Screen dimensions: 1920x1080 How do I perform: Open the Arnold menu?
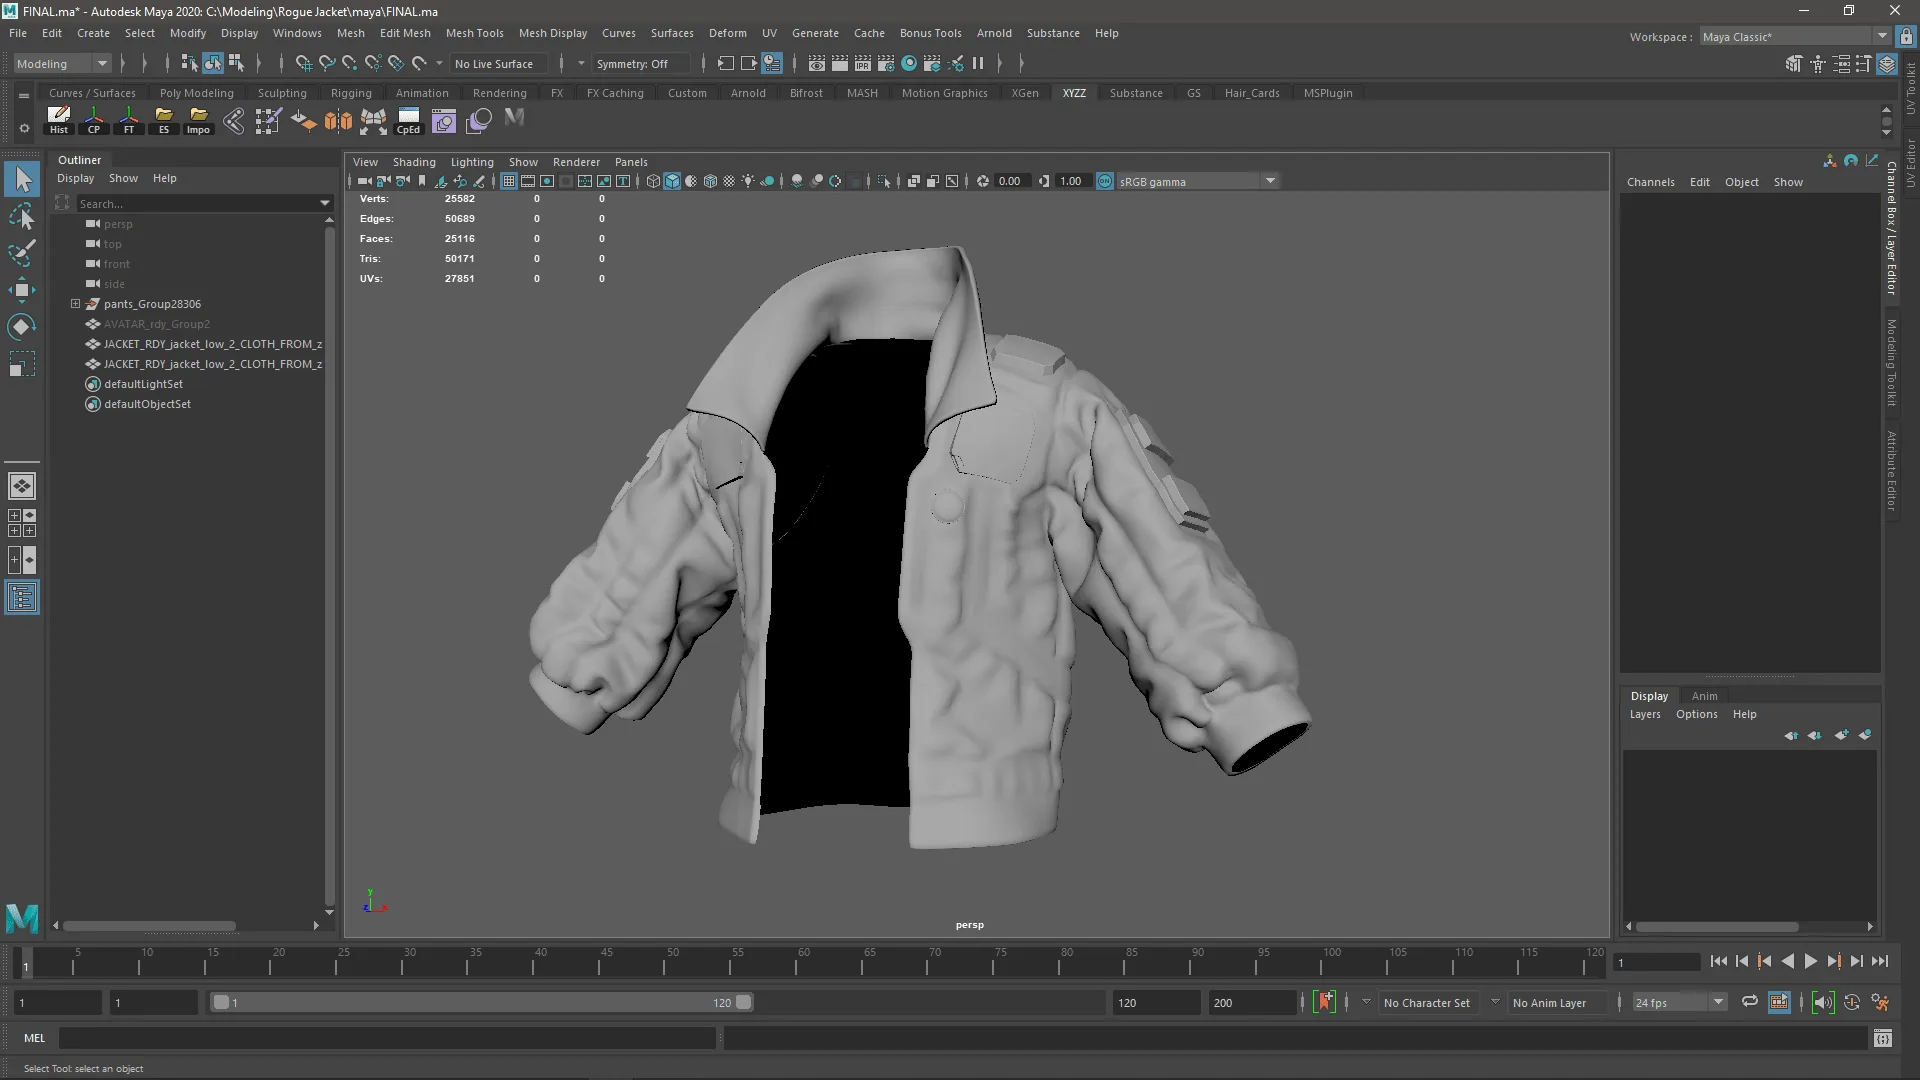click(994, 33)
